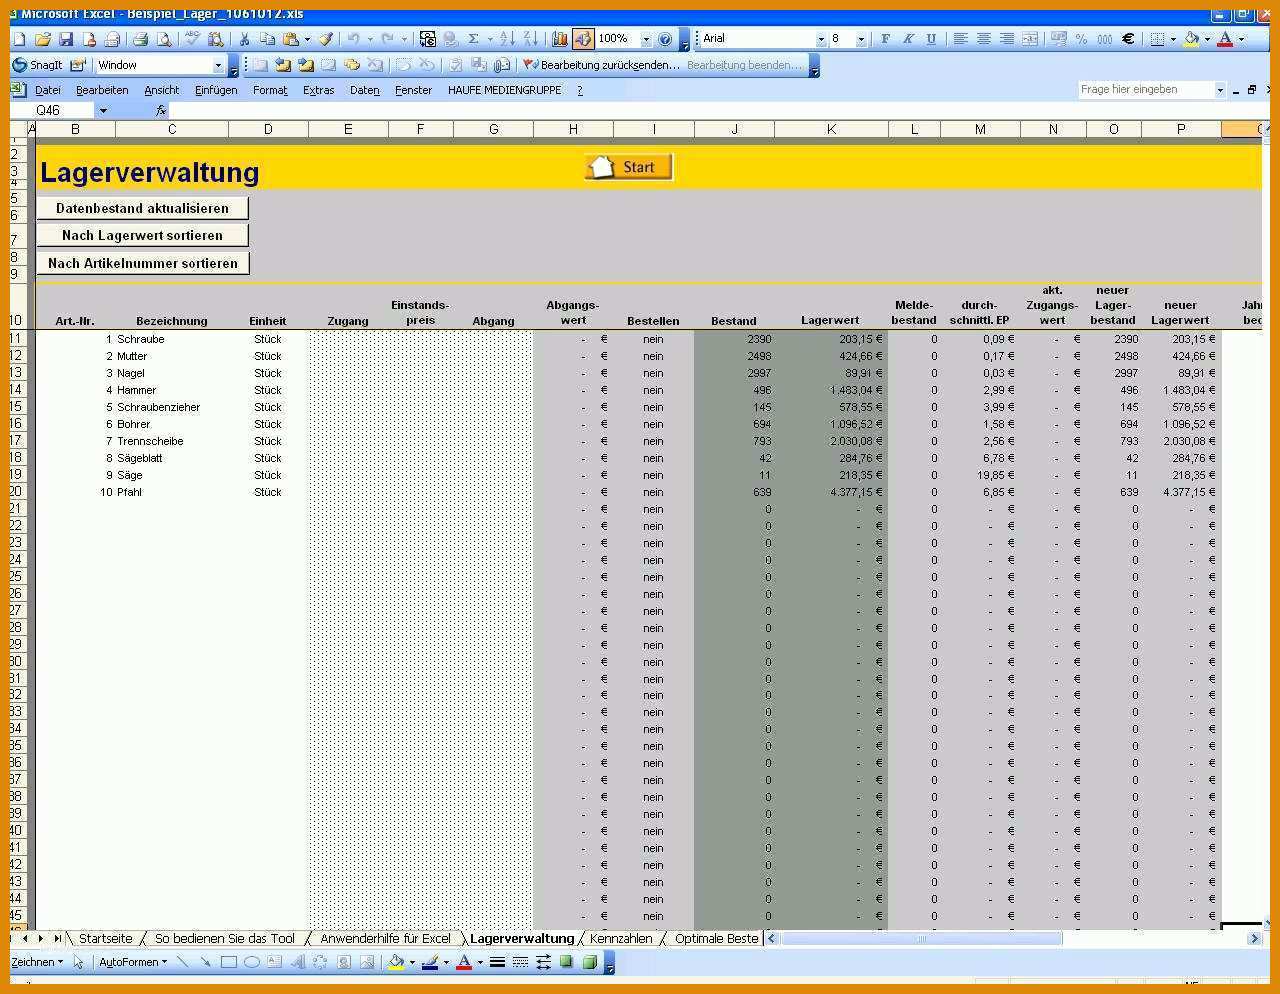Screen dimensions: 1280x994
Task: Open the AutoFormen shapes menu
Action: 133,962
